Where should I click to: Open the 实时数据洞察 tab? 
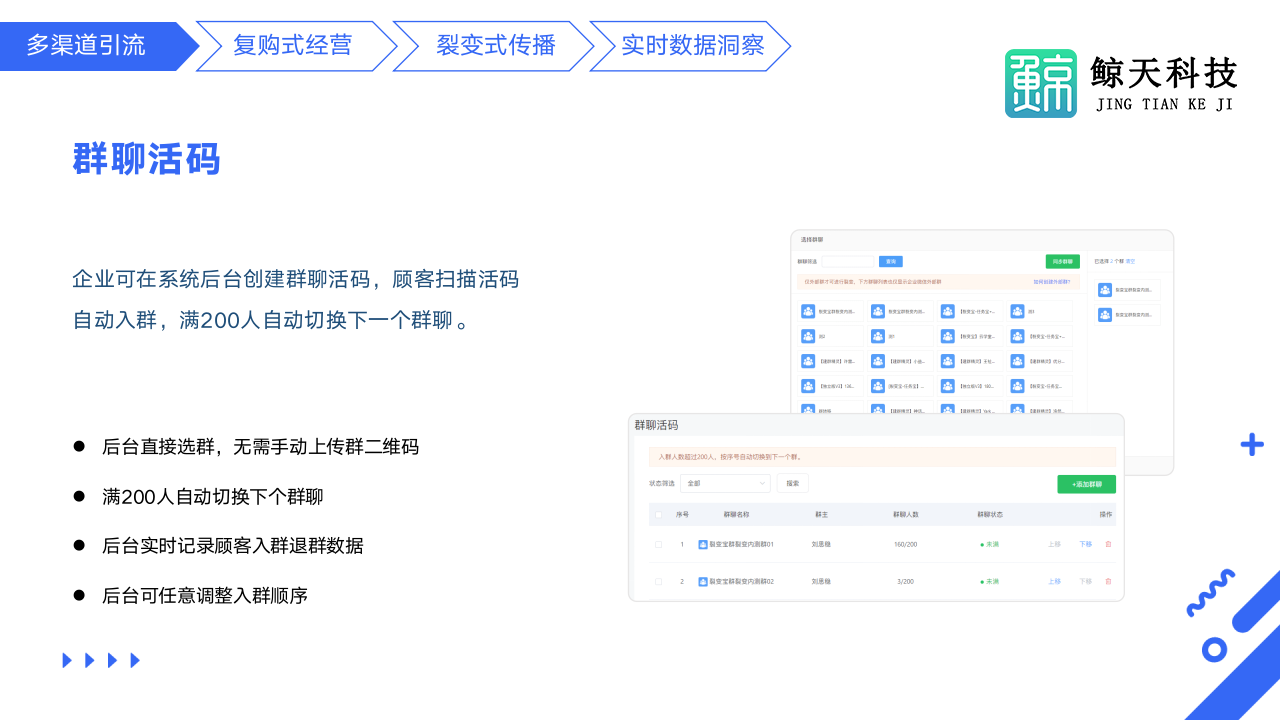[691, 46]
